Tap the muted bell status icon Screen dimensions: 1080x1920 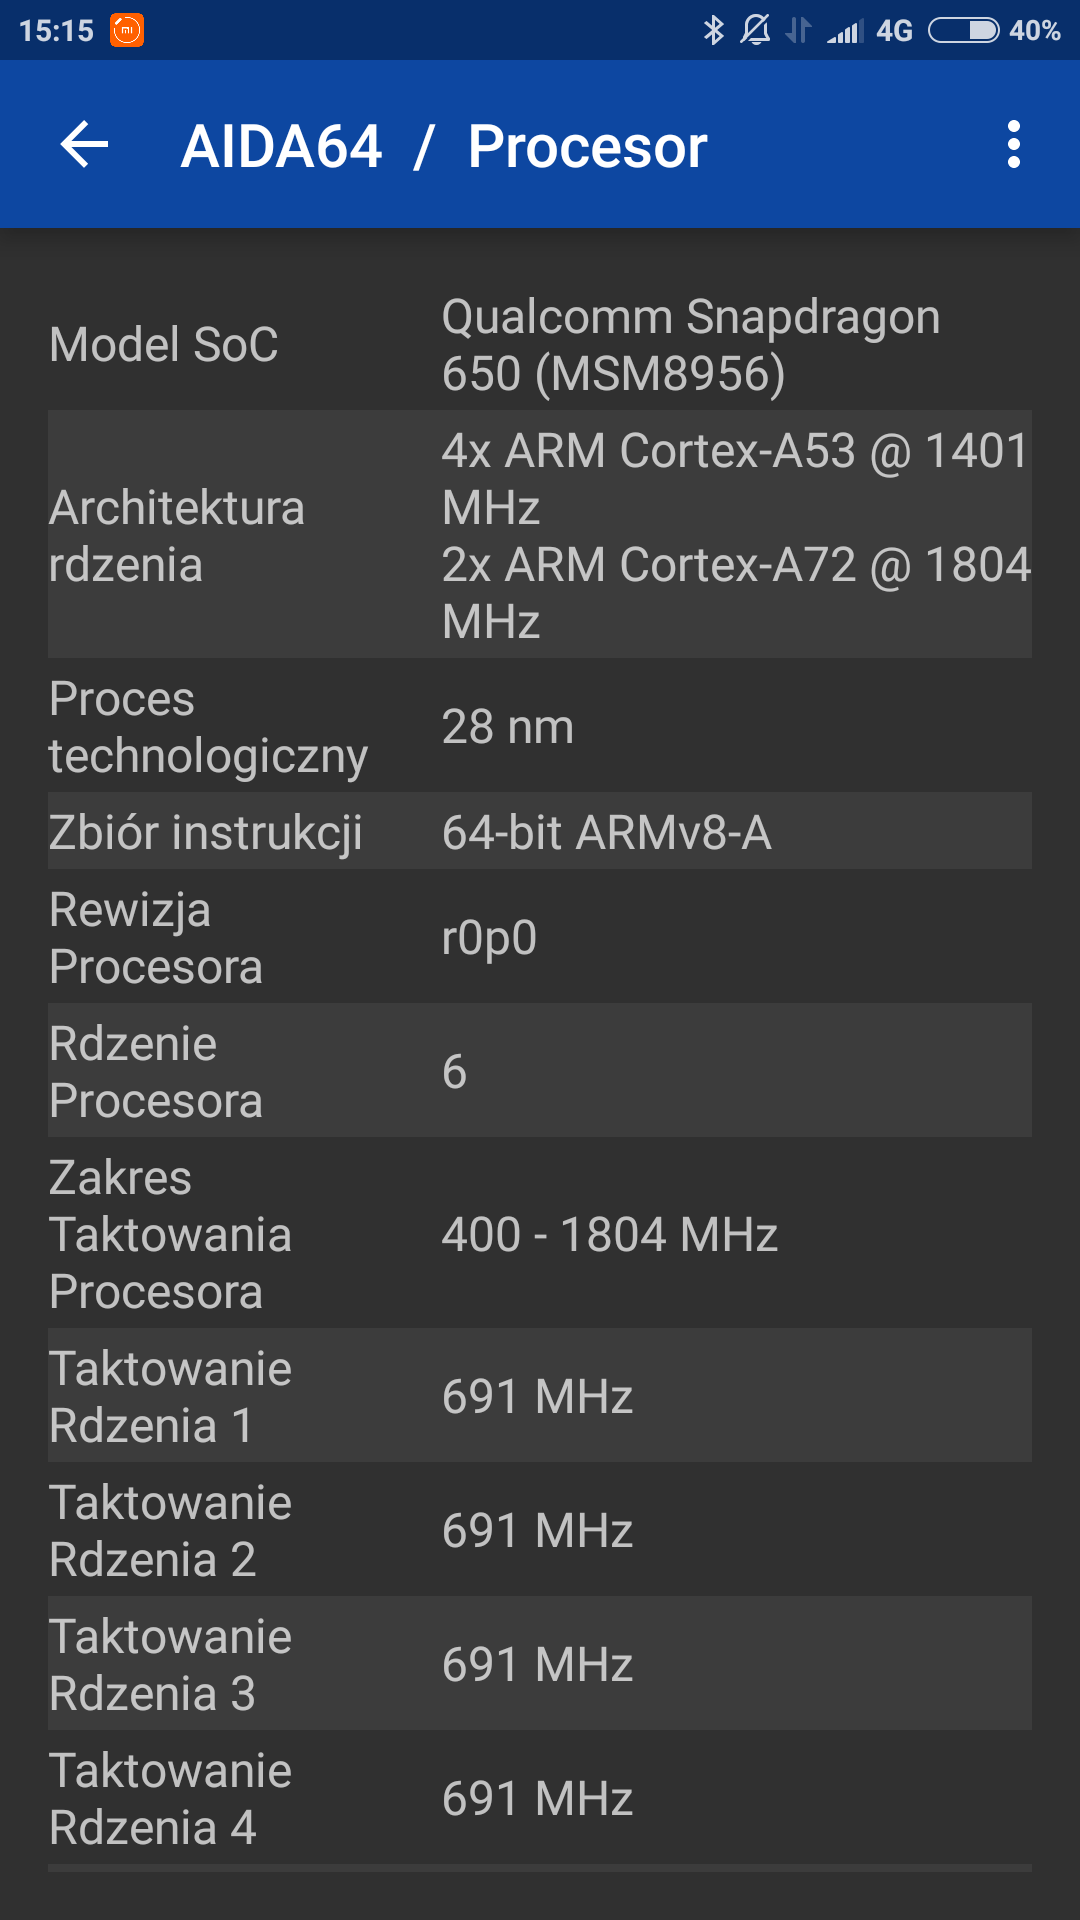(x=756, y=30)
